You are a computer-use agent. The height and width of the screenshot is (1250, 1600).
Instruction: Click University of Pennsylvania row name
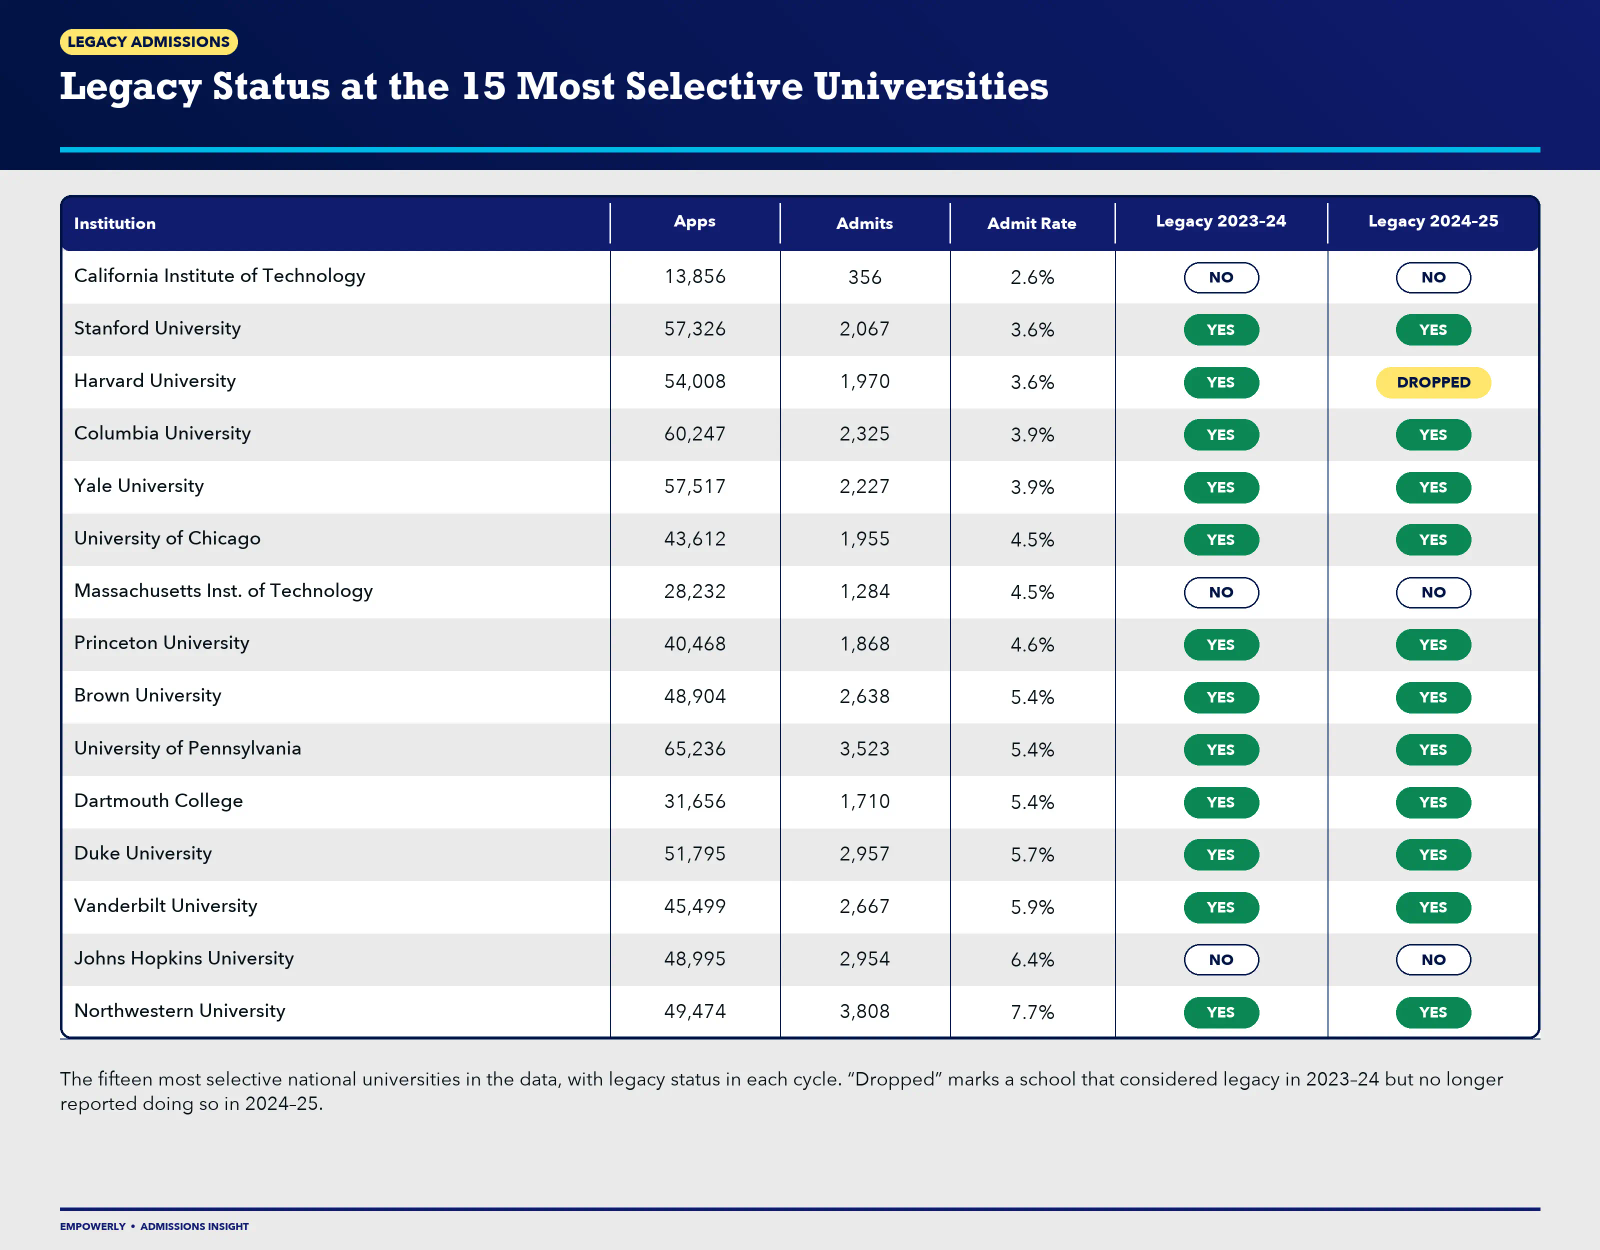[x=187, y=749]
